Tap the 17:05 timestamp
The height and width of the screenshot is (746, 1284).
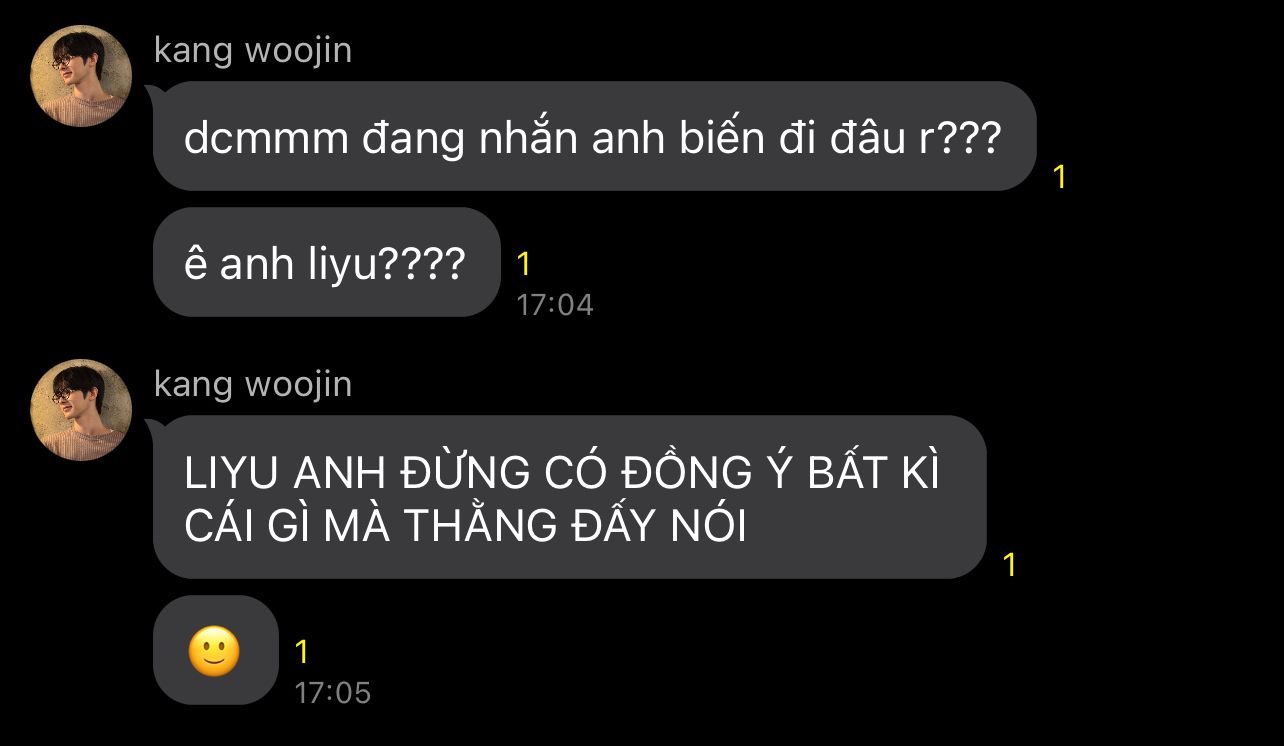coord(333,693)
